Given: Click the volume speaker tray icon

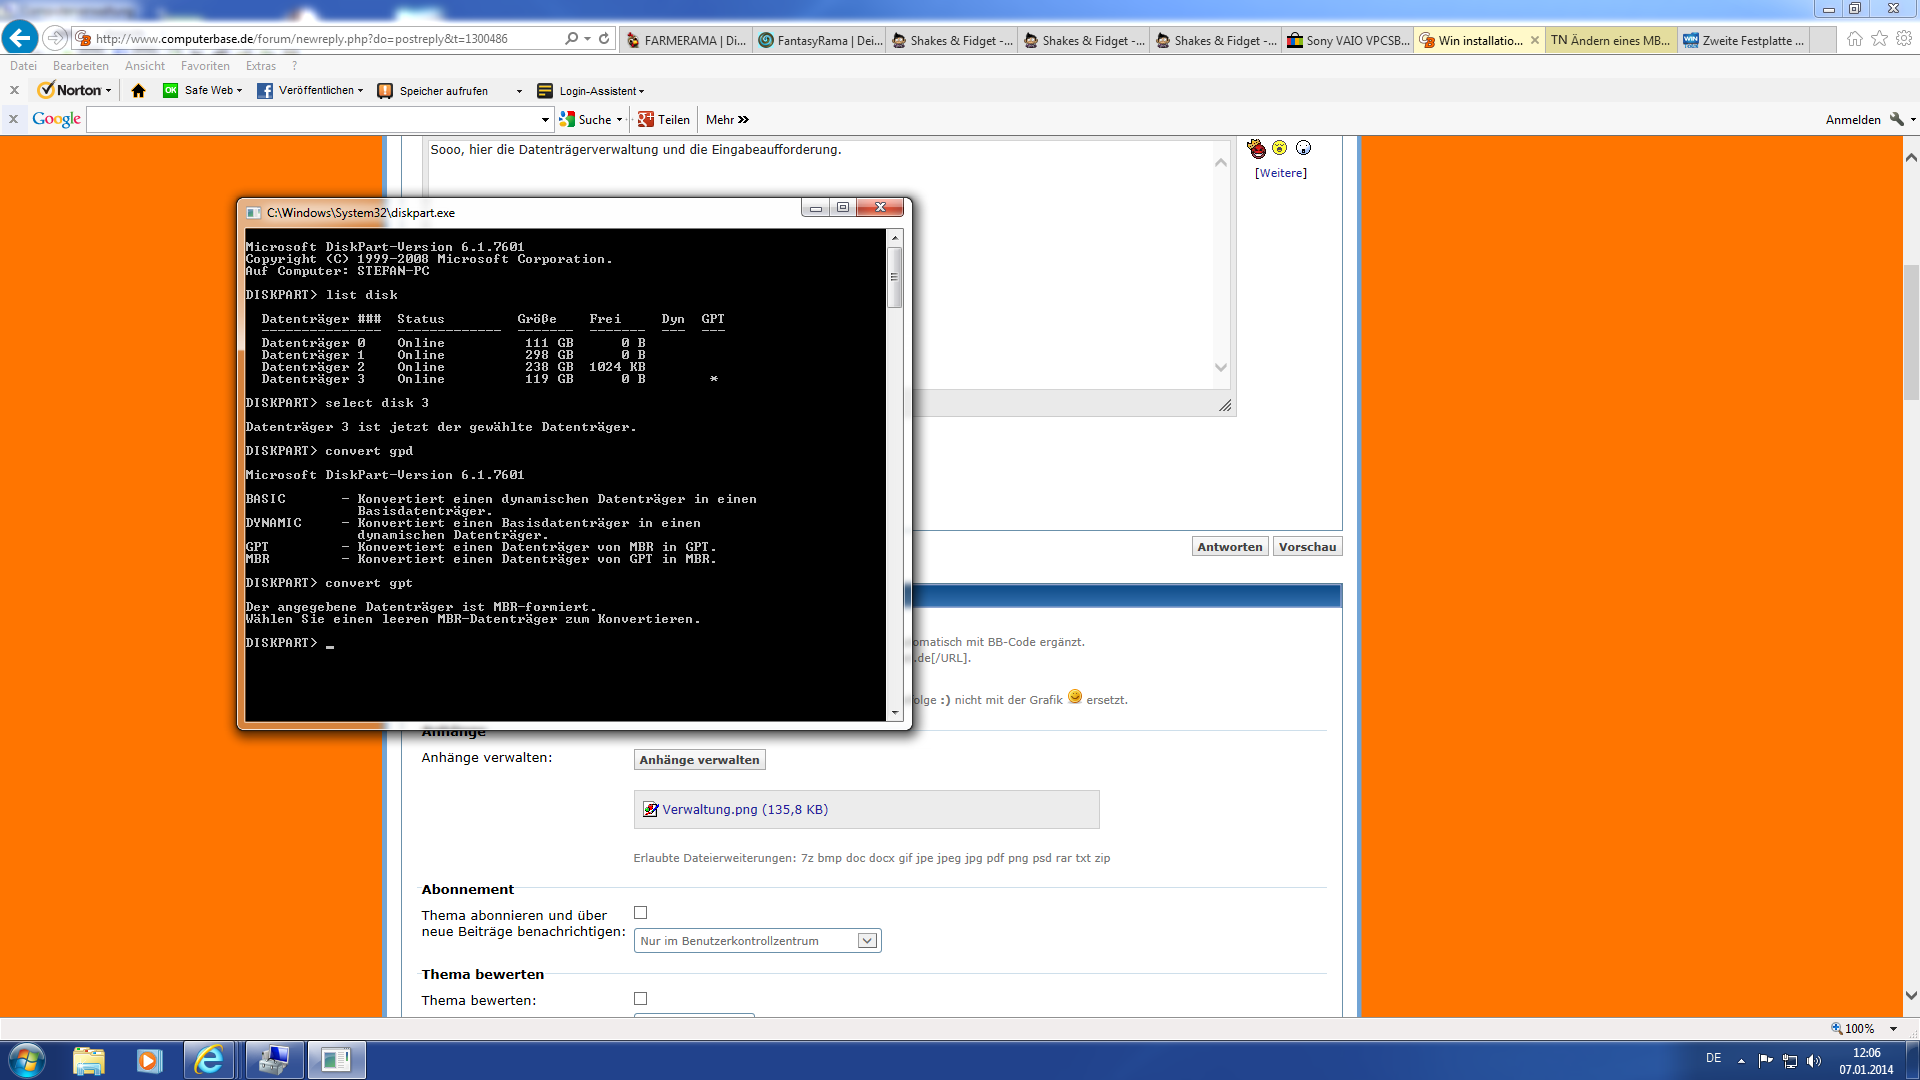Looking at the screenshot, I should click(x=1814, y=1061).
